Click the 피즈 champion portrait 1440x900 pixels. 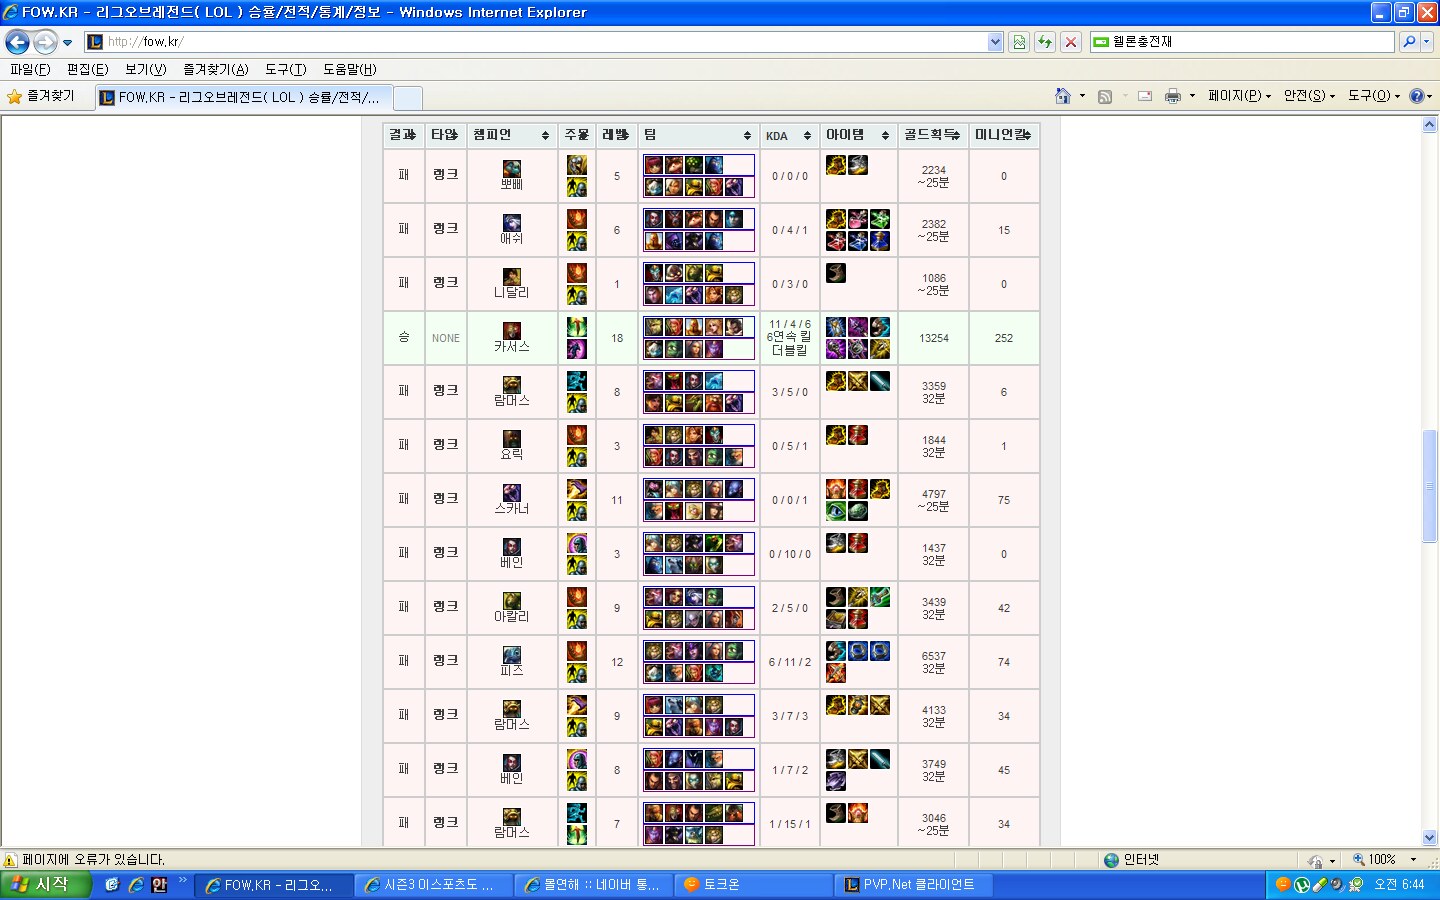tap(512, 654)
